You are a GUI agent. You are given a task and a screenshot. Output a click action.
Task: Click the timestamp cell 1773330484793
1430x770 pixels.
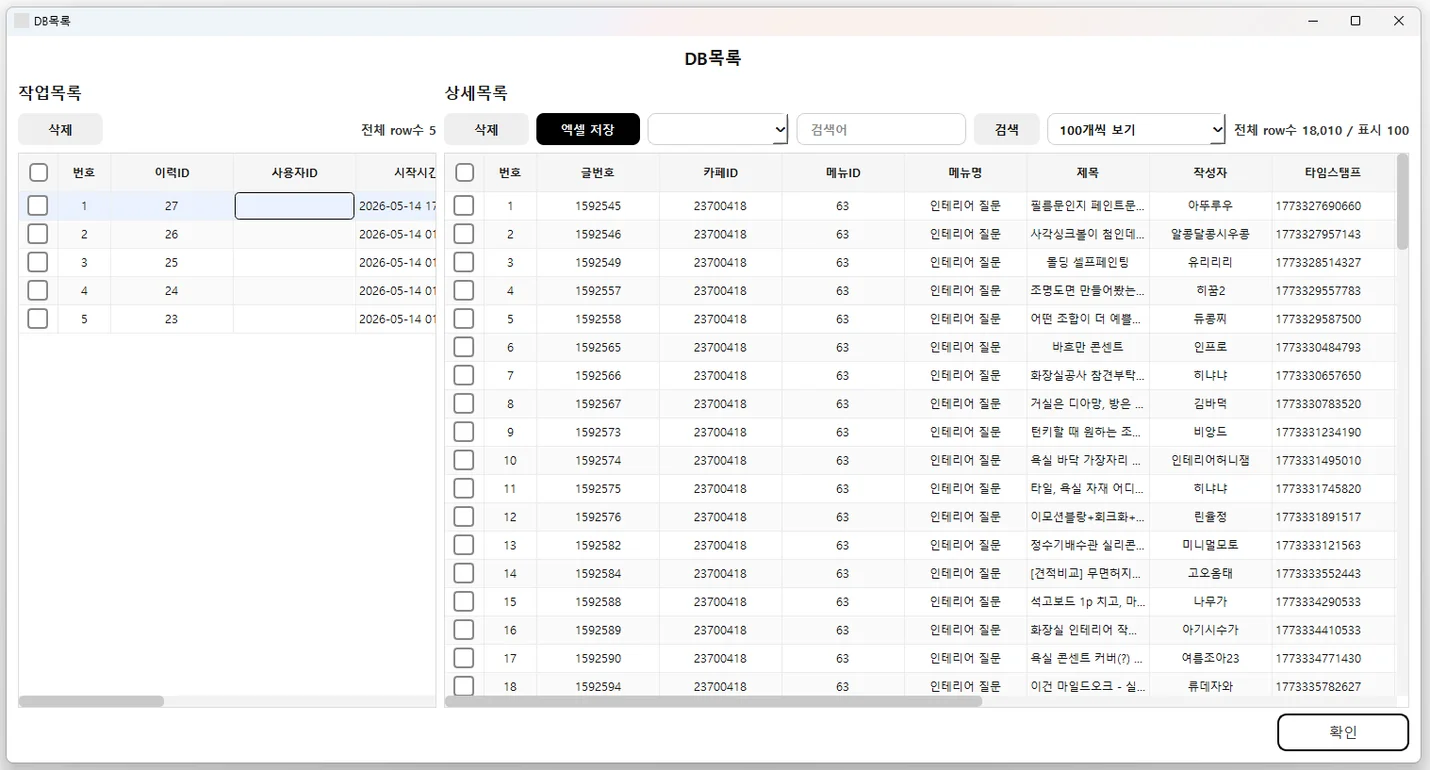pos(1333,347)
